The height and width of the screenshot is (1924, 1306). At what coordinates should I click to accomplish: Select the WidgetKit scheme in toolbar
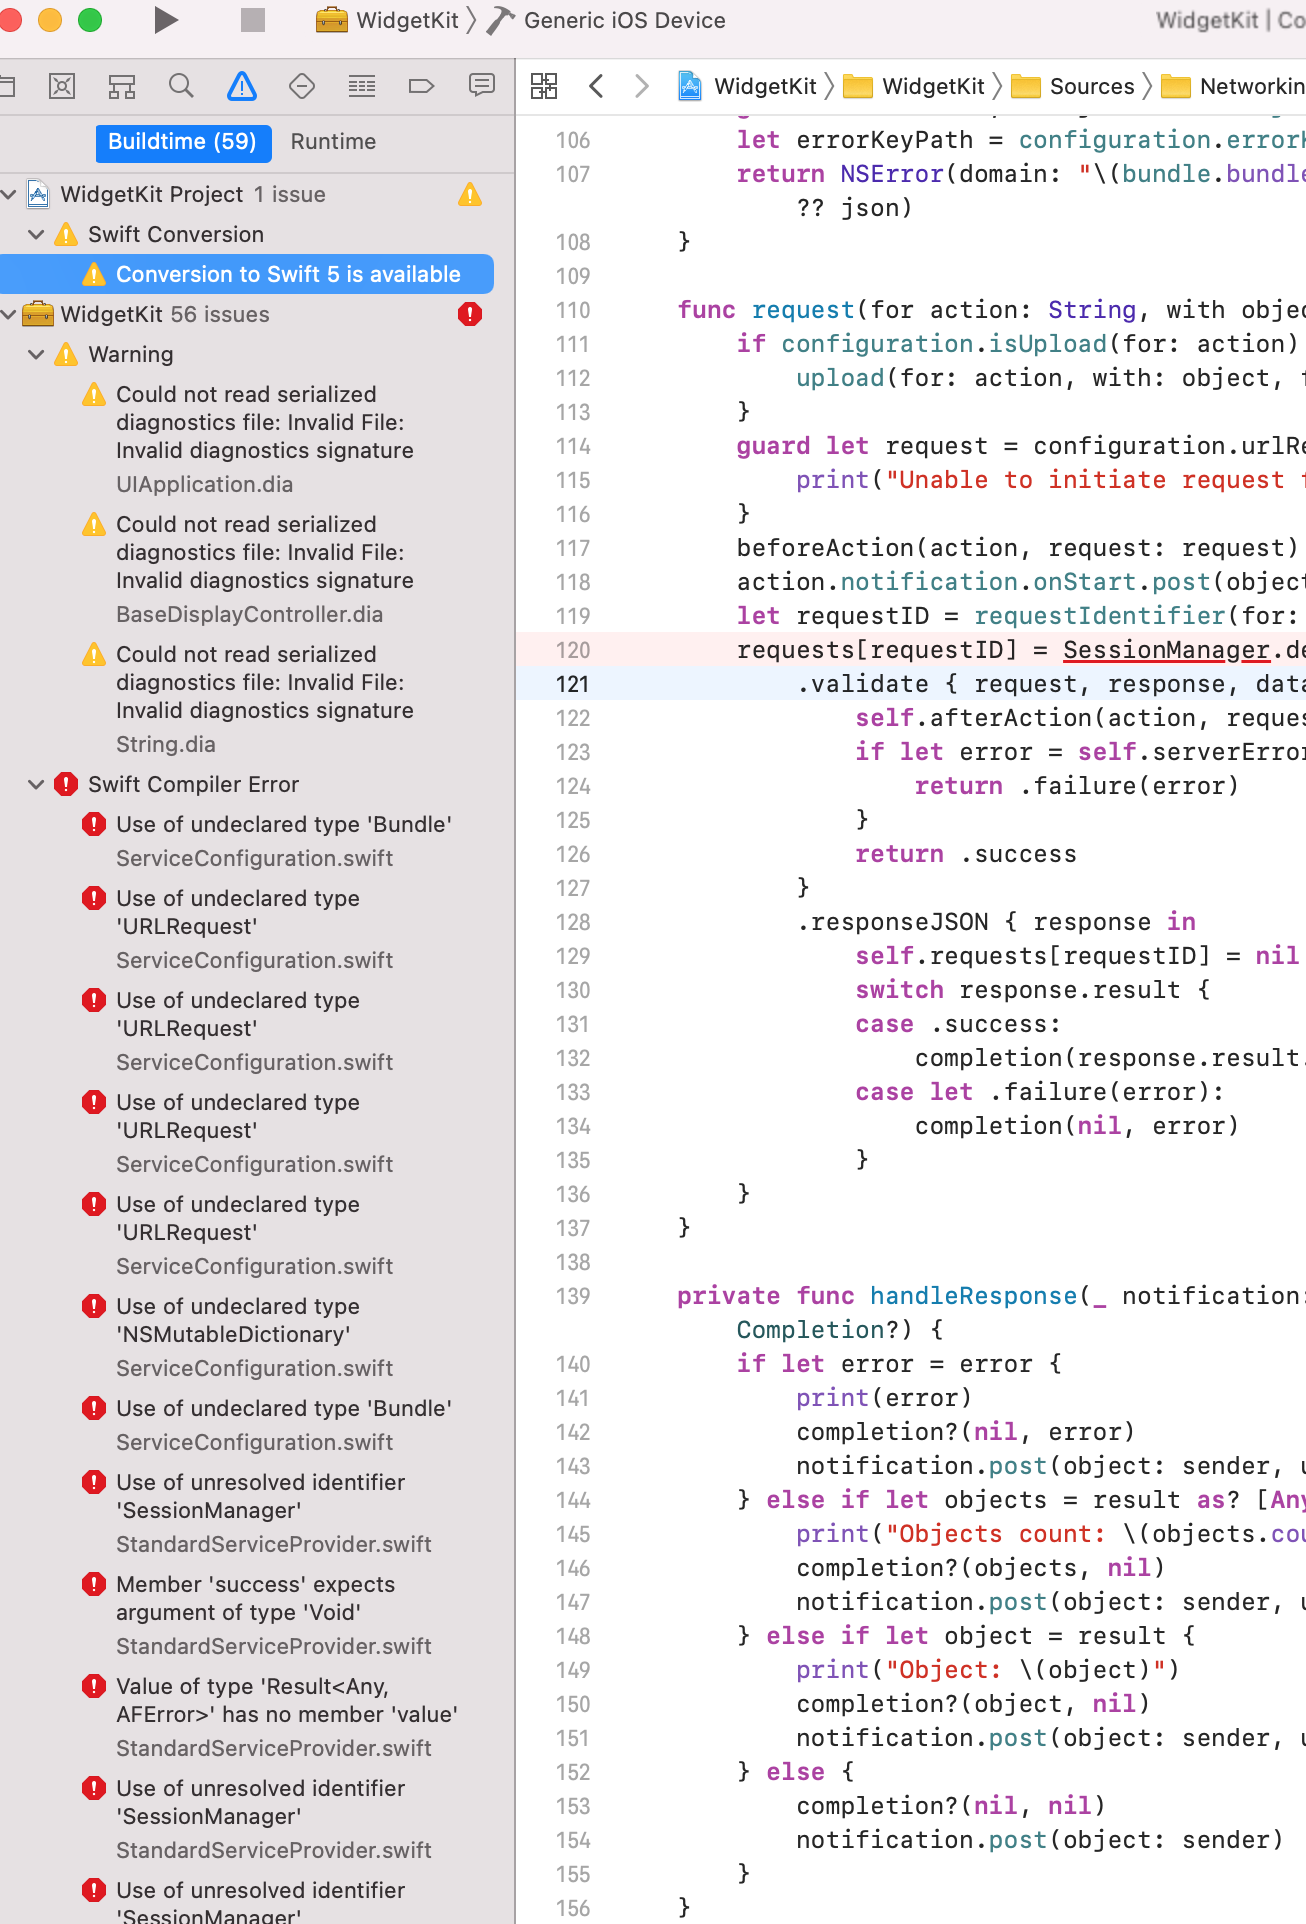click(387, 20)
